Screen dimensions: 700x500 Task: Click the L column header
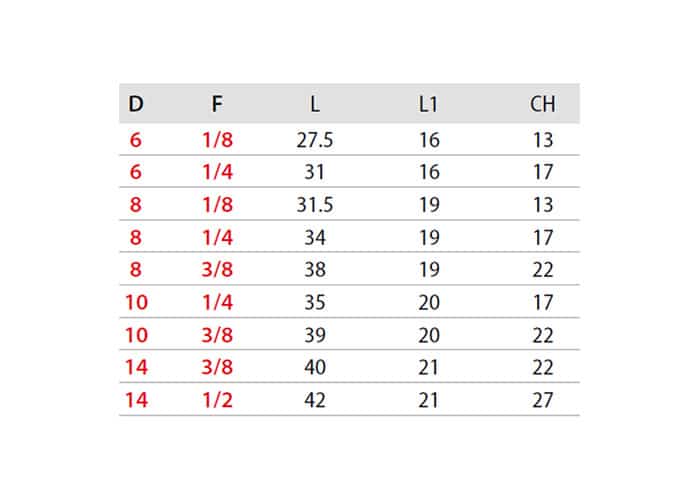315,104
